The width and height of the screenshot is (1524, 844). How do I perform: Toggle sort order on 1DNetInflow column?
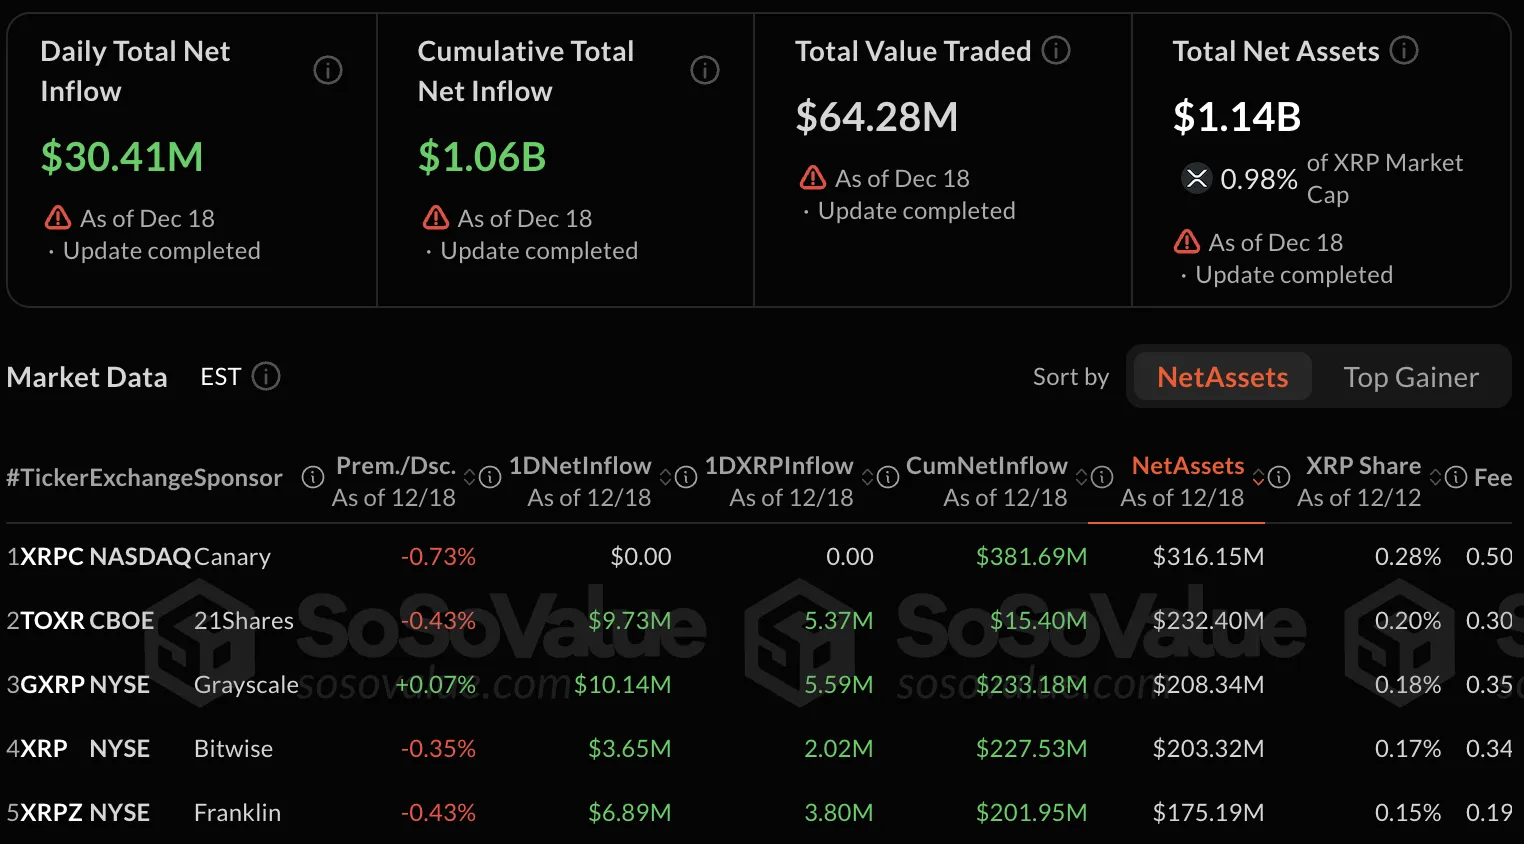663,478
